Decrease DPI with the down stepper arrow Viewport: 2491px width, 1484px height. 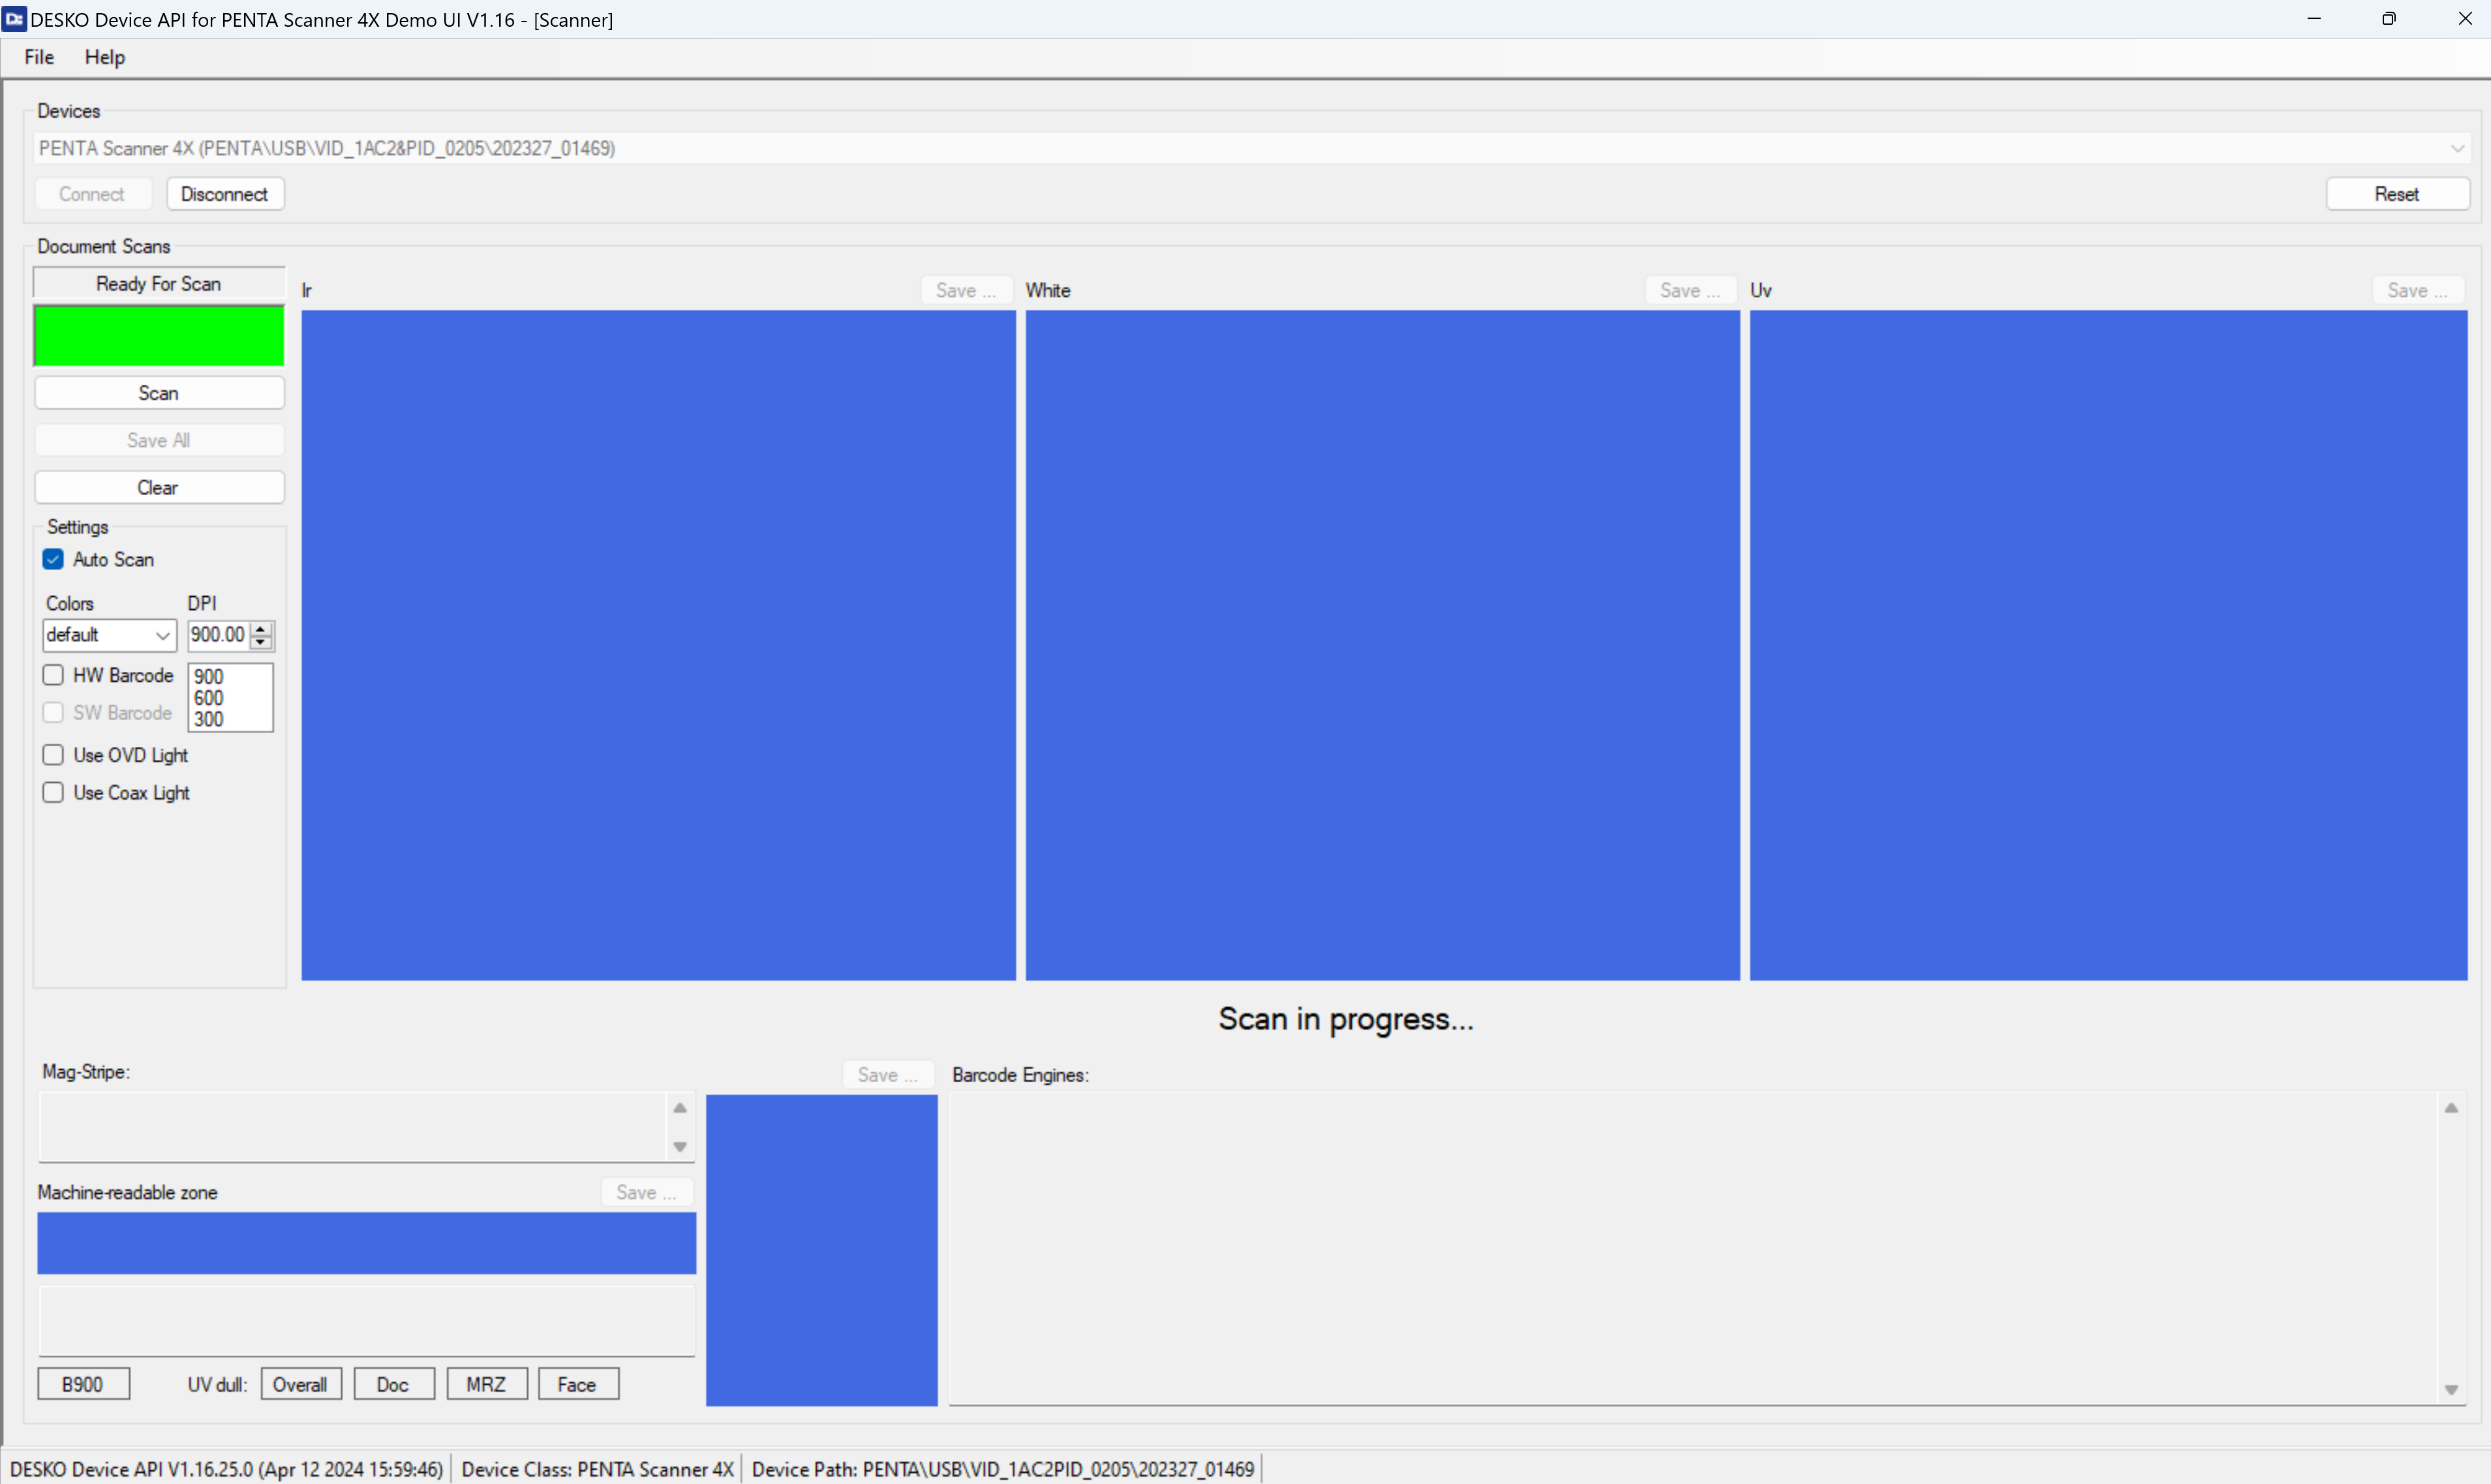pyautogui.click(x=261, y=641)
